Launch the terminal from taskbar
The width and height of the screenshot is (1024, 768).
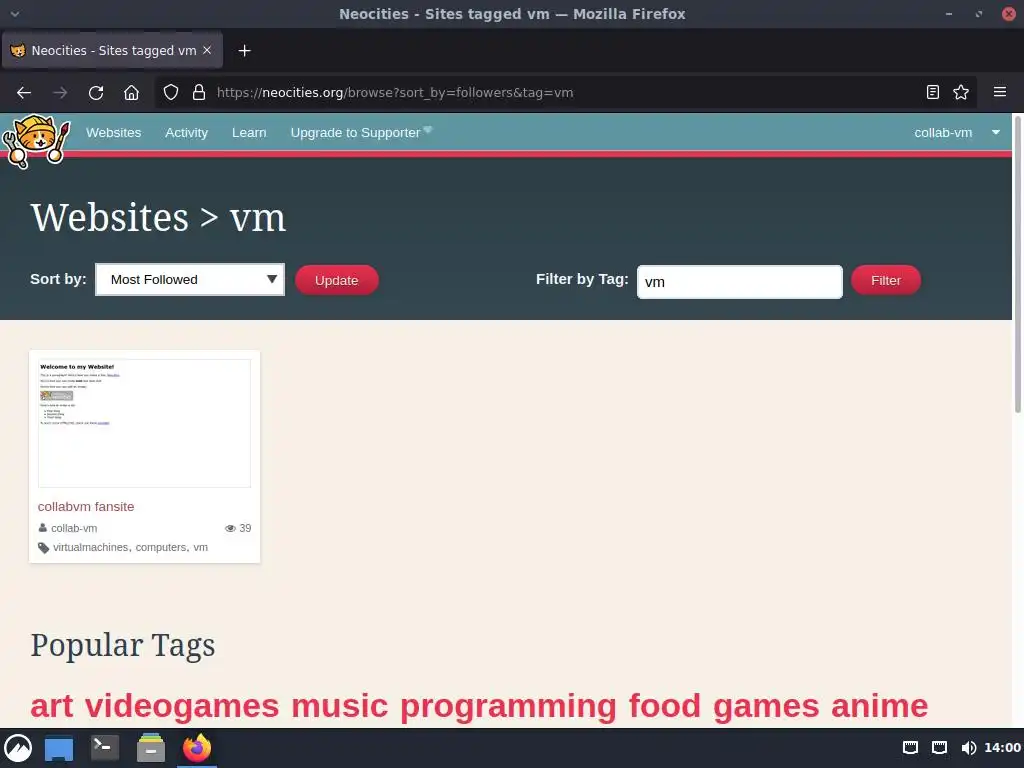104,748
